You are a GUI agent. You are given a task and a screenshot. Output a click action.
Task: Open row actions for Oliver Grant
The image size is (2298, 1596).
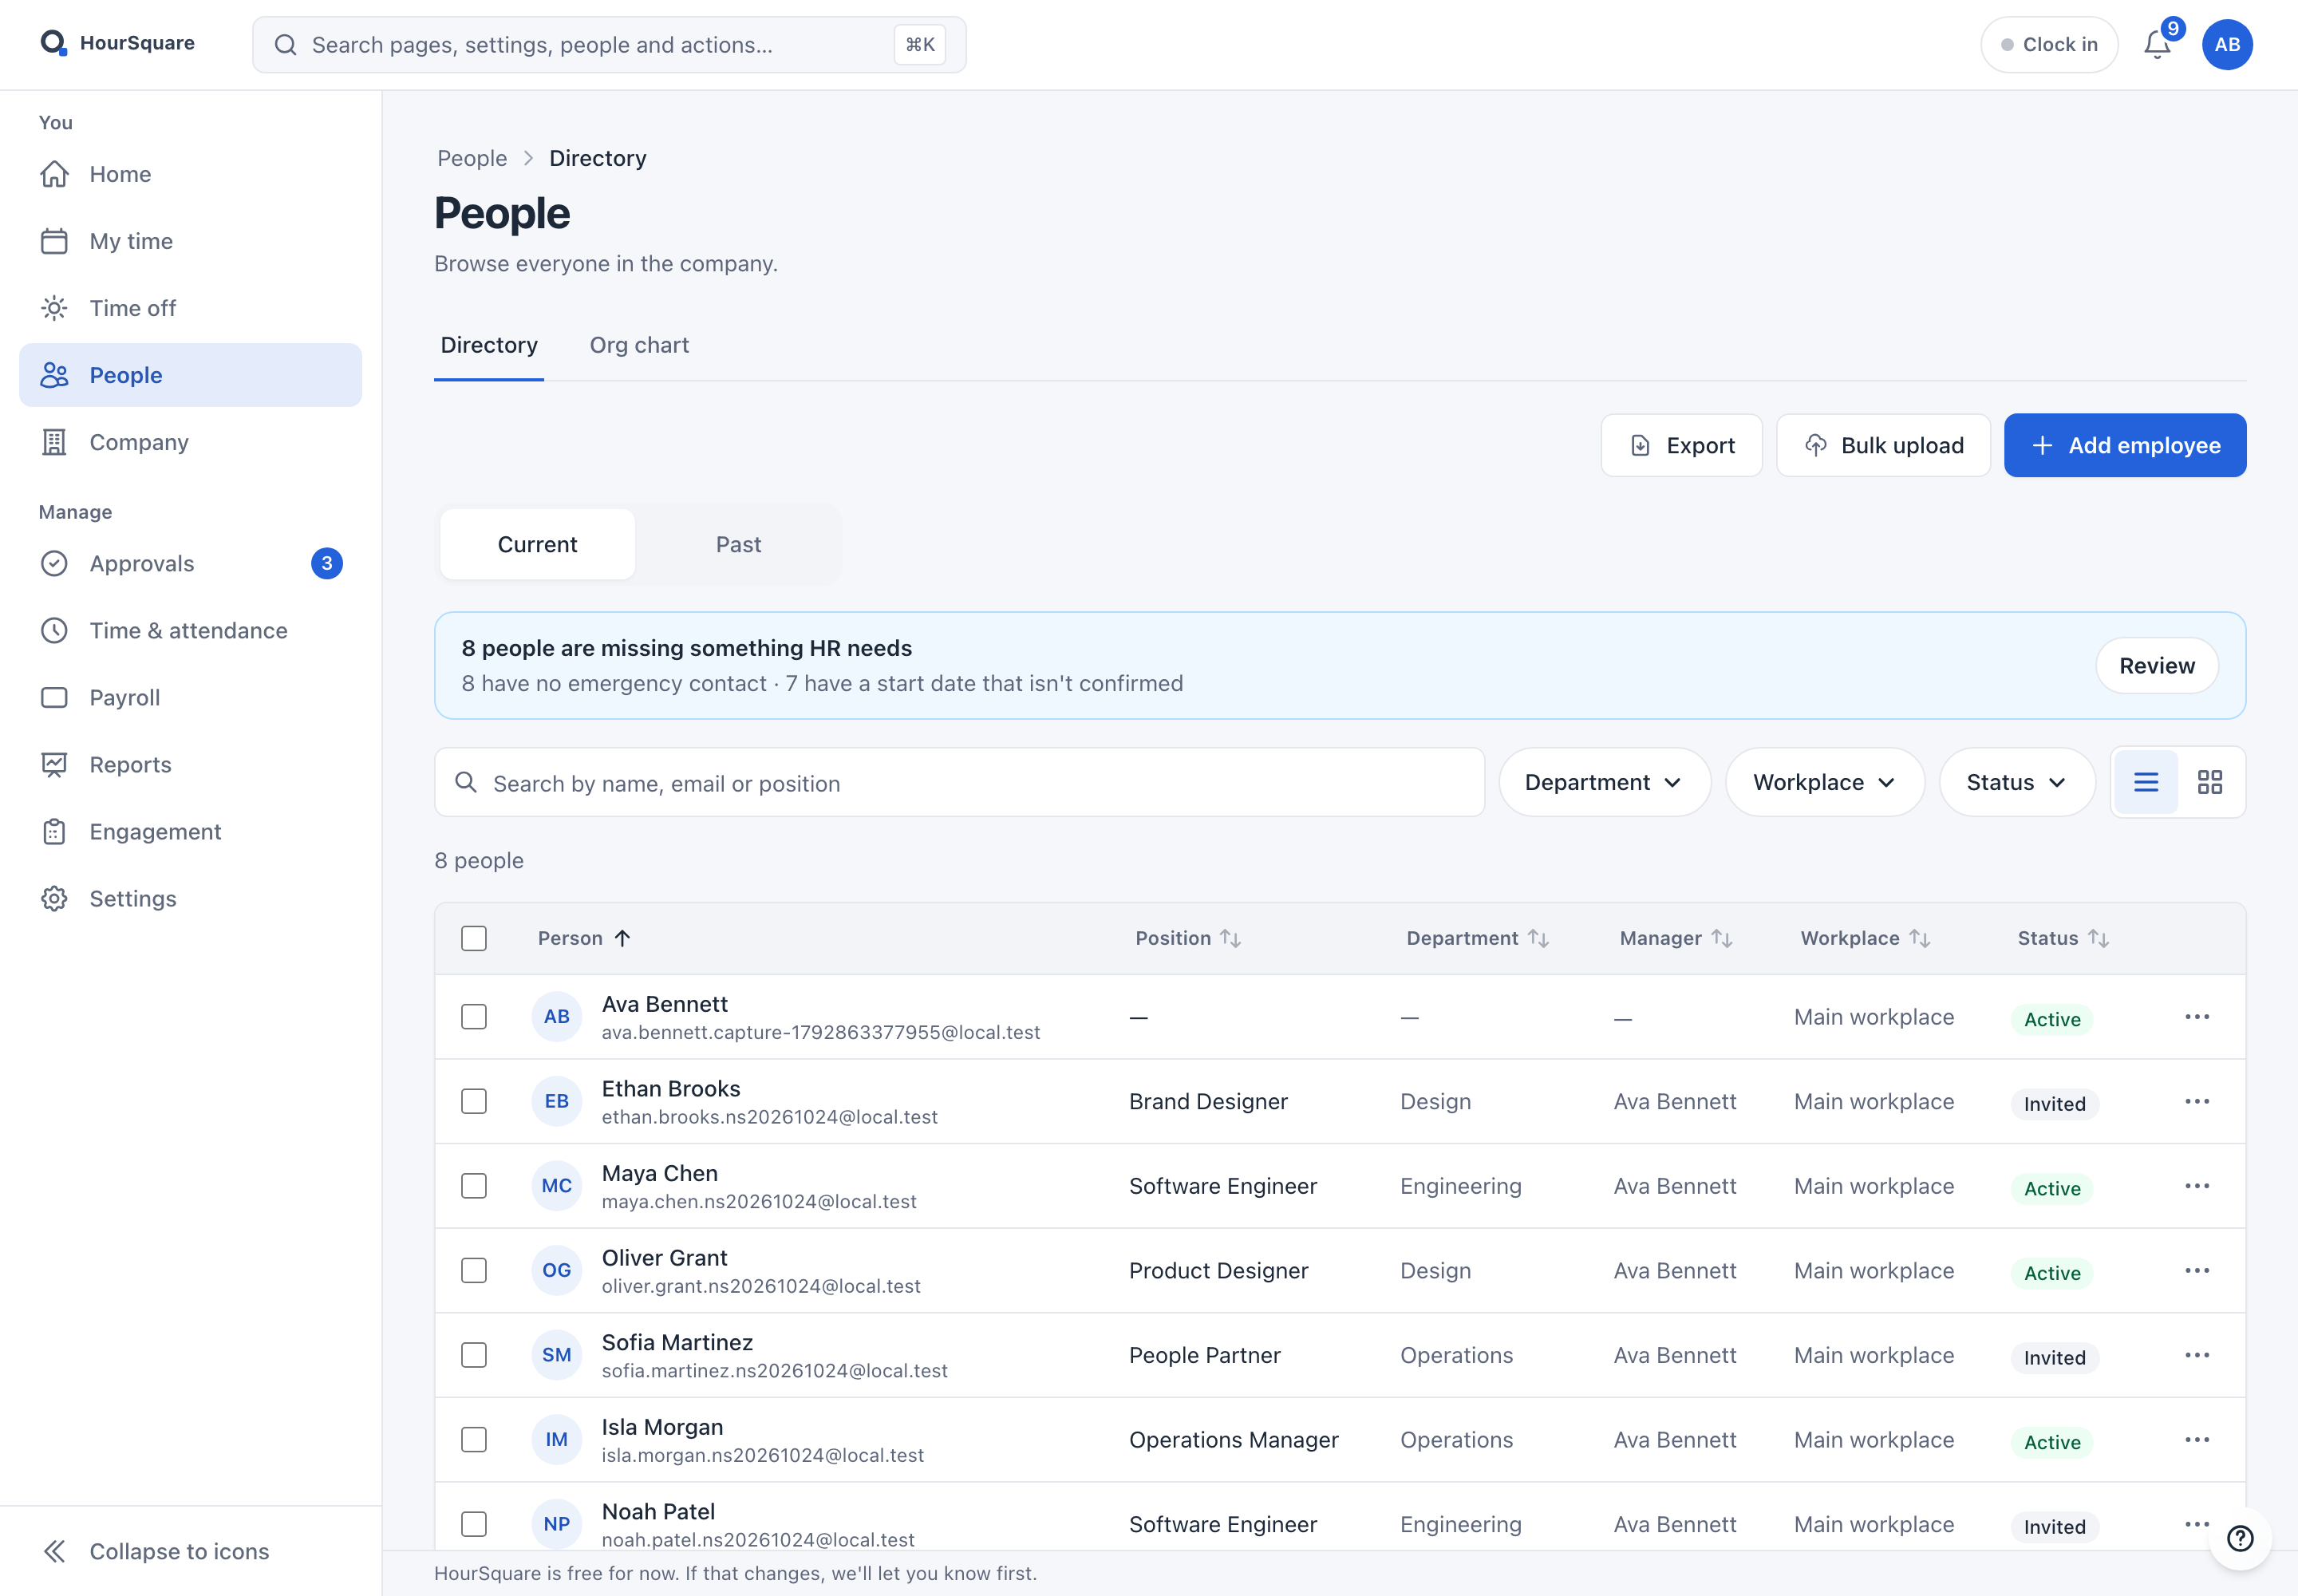tap(2197, 1270)
